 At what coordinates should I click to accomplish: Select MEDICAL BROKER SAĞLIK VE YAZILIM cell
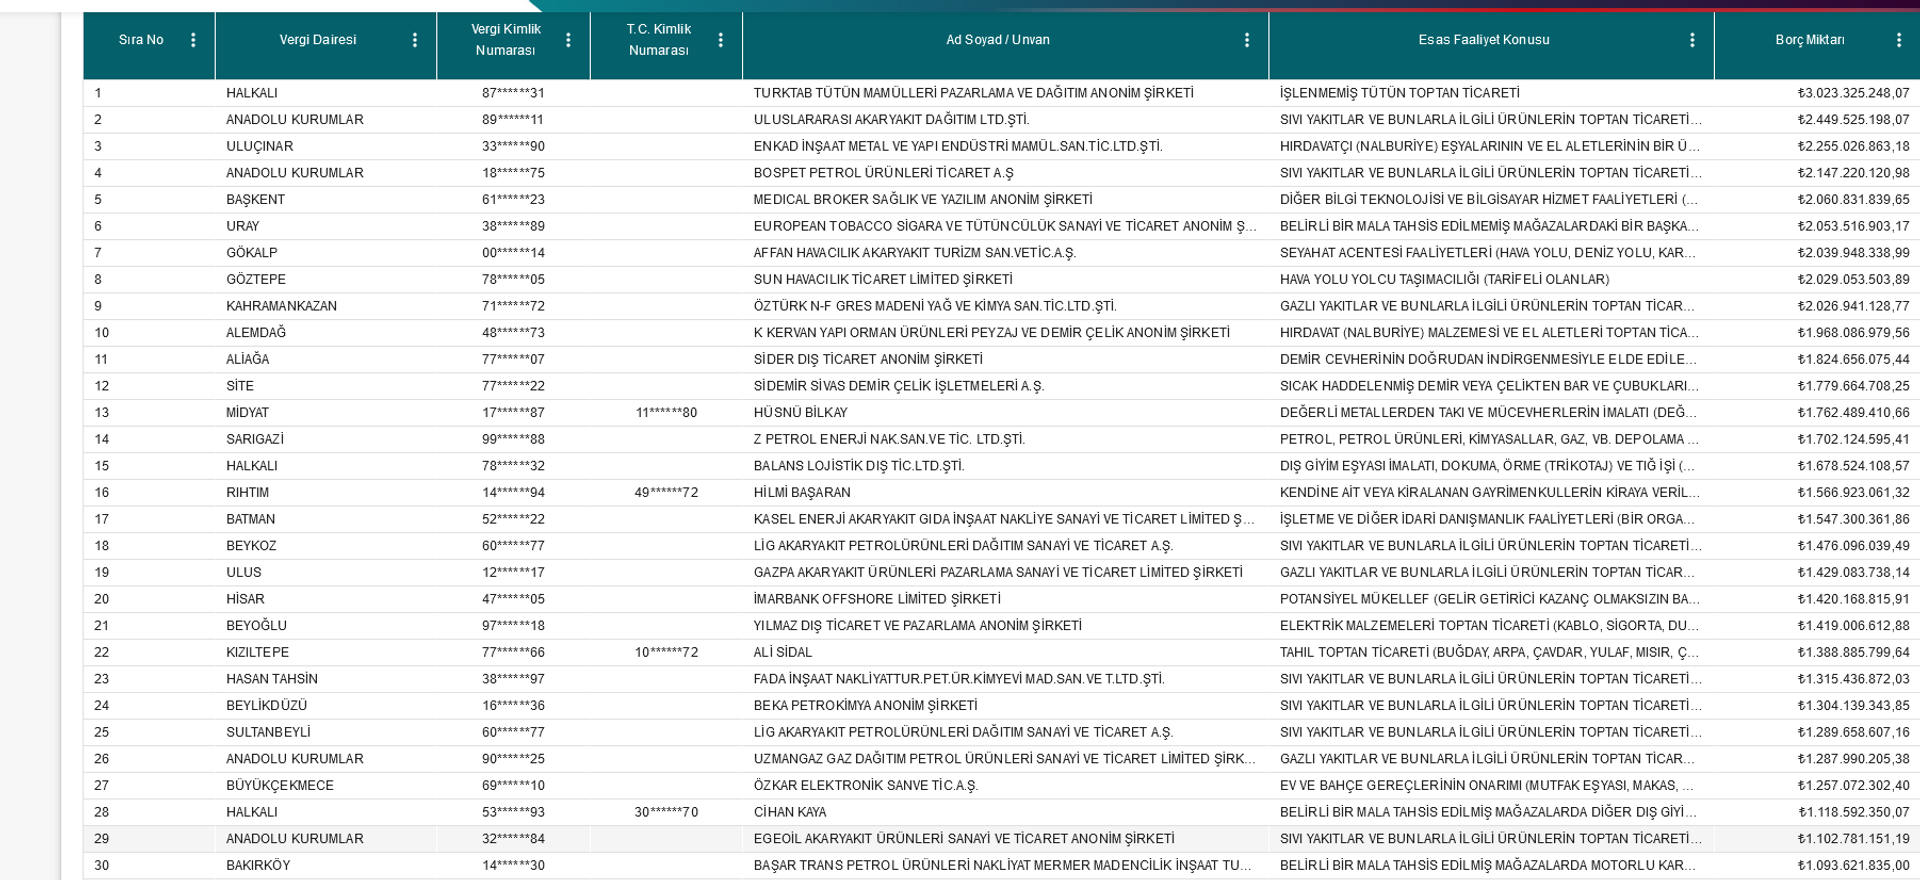click(x=1005, y=200)
